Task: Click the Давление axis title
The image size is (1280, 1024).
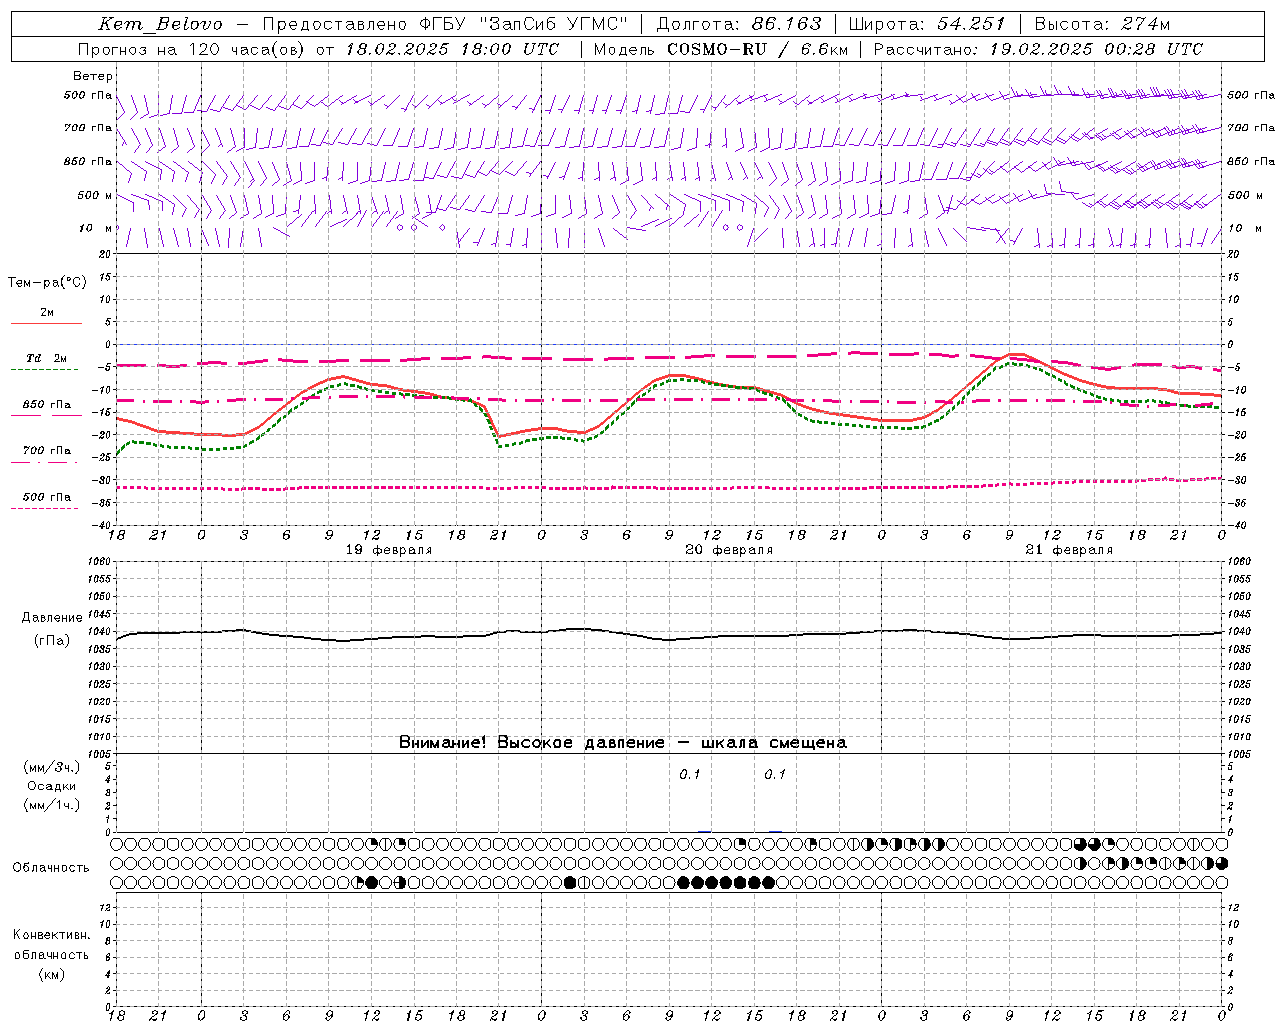Action: [x=52, y=618]
